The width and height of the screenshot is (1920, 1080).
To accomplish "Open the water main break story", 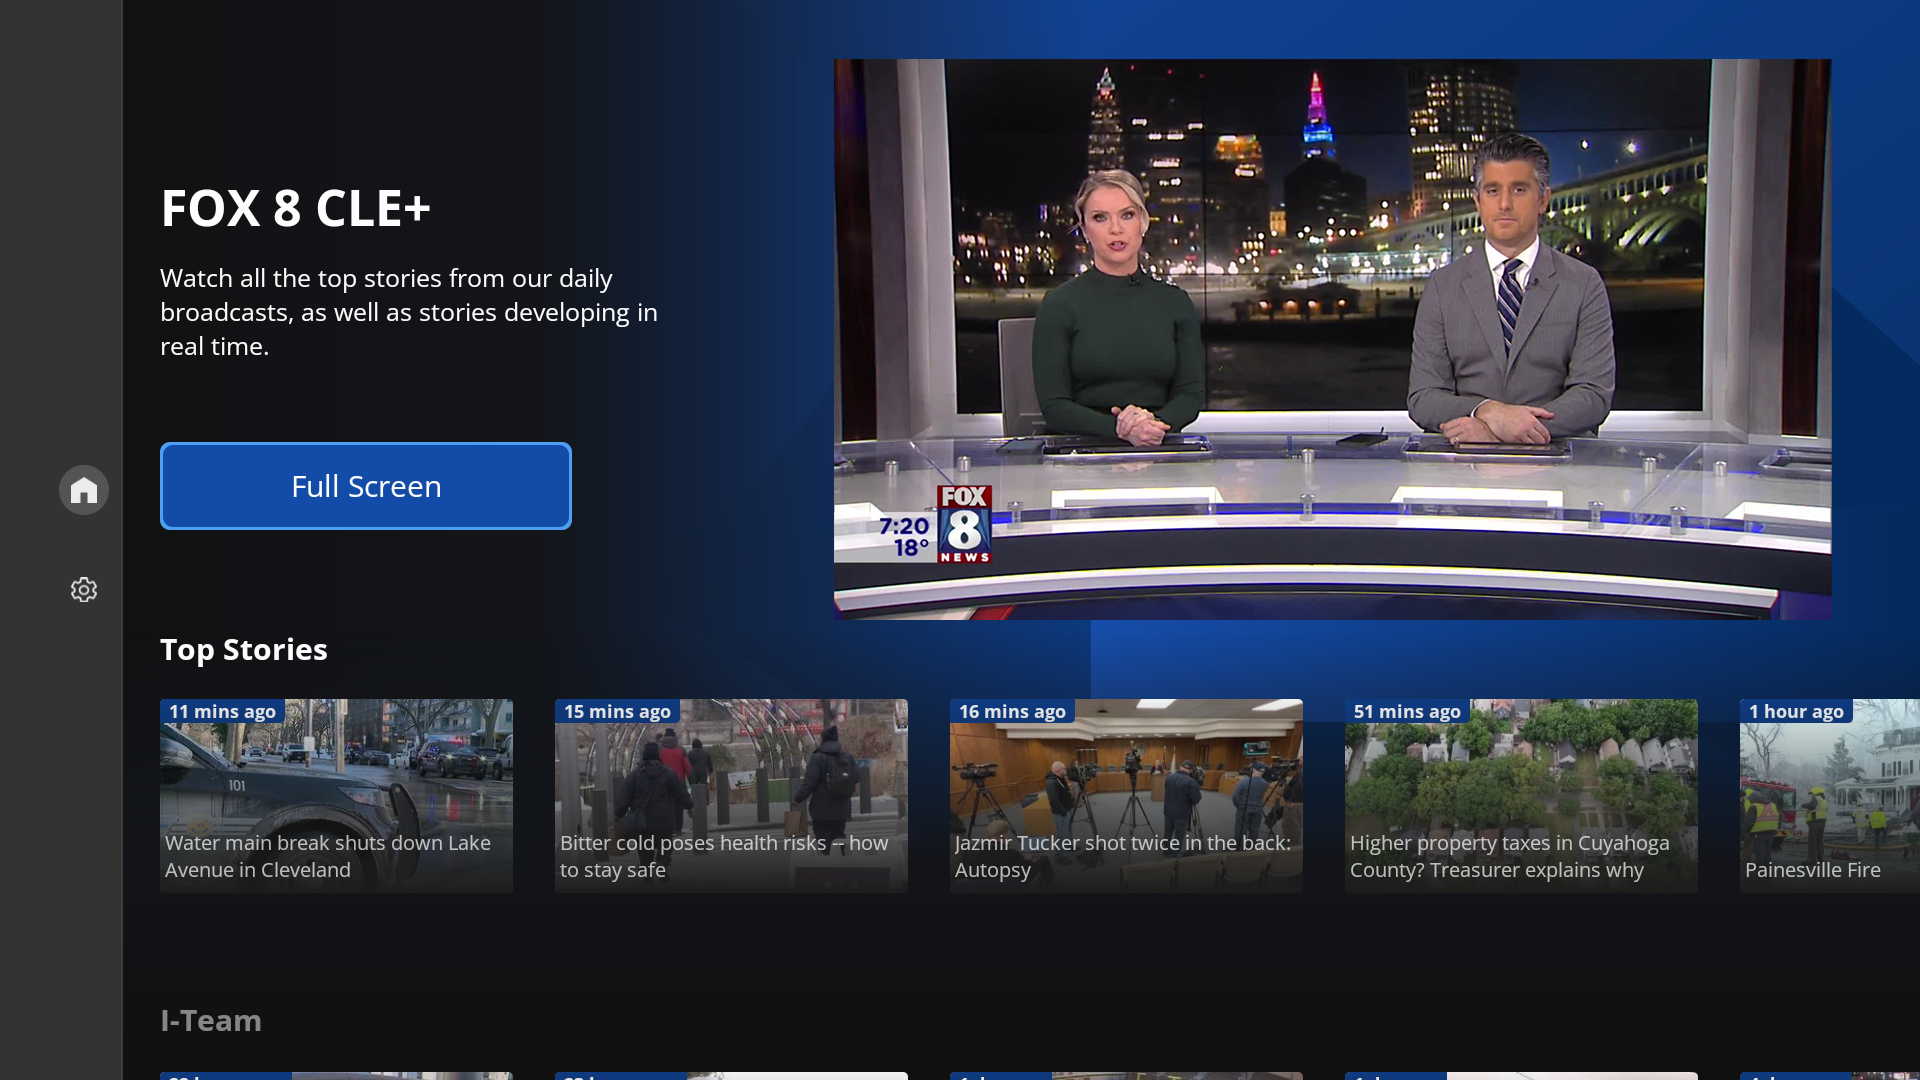I will click(x=336, y=795).
